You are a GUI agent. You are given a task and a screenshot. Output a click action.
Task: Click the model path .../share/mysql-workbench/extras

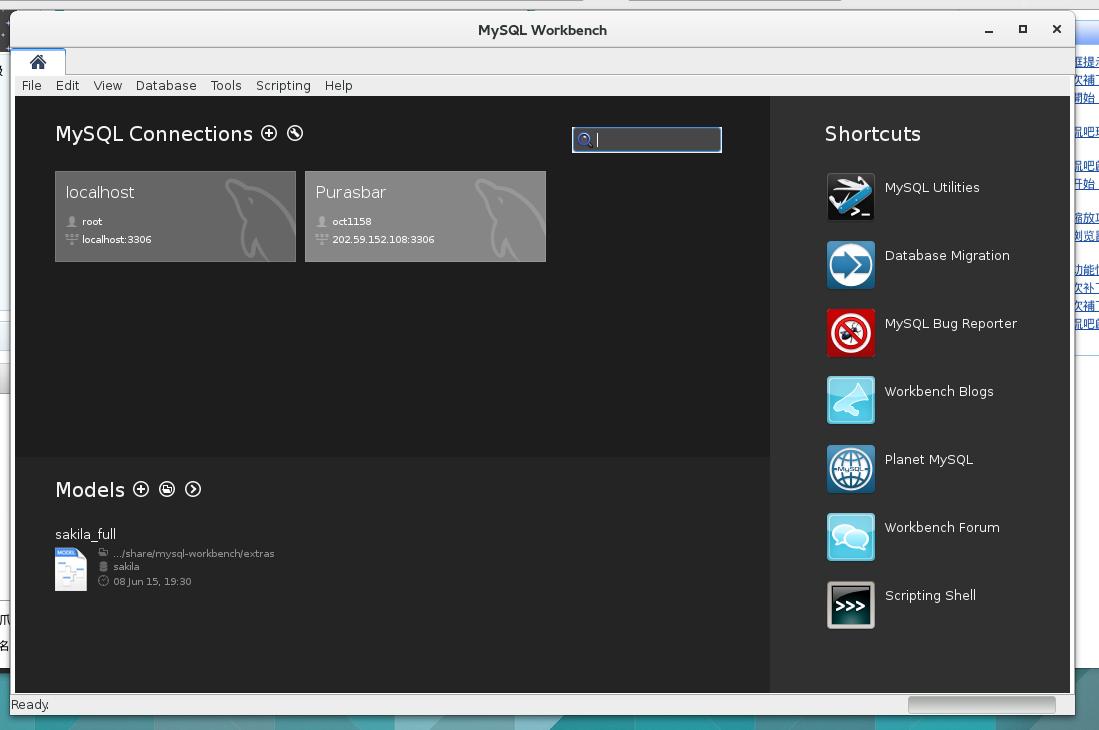[x=193, y=553]
